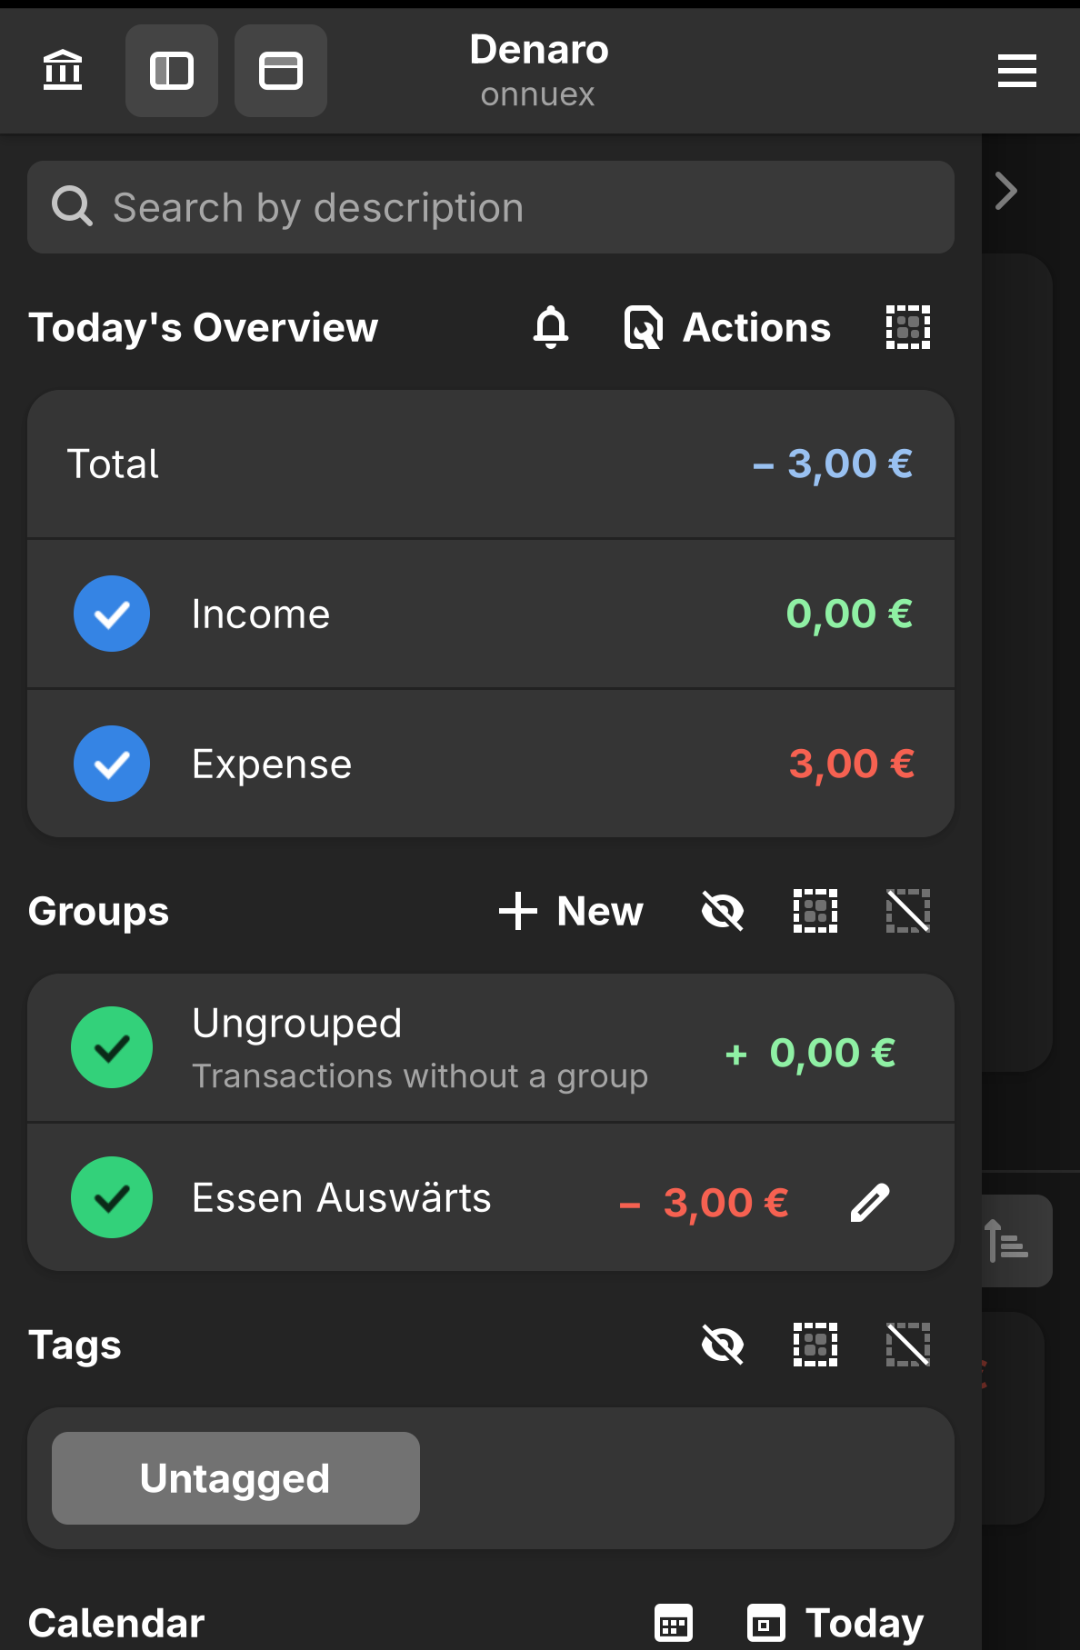Deselect all groups icon
Viewport: 1080px width, 1650px height.
[x=908, y=911]
